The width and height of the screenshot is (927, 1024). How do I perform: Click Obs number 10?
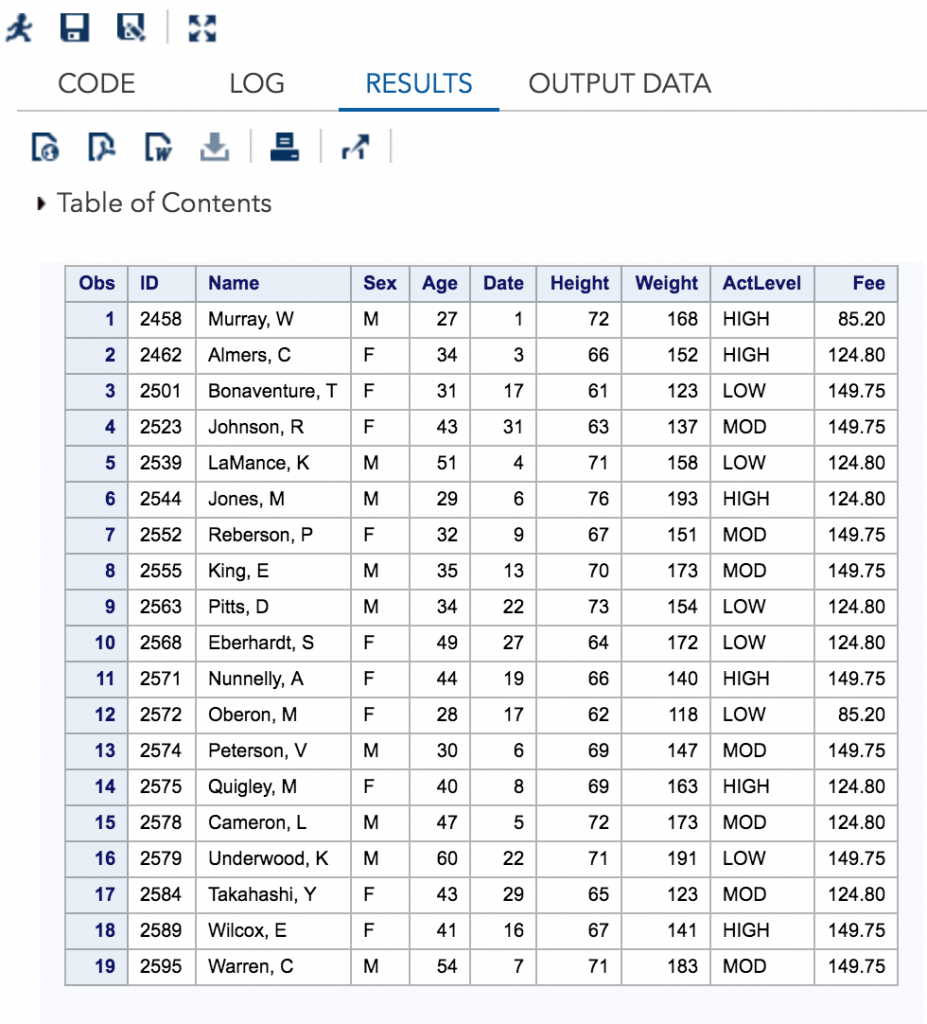point(105,643)
